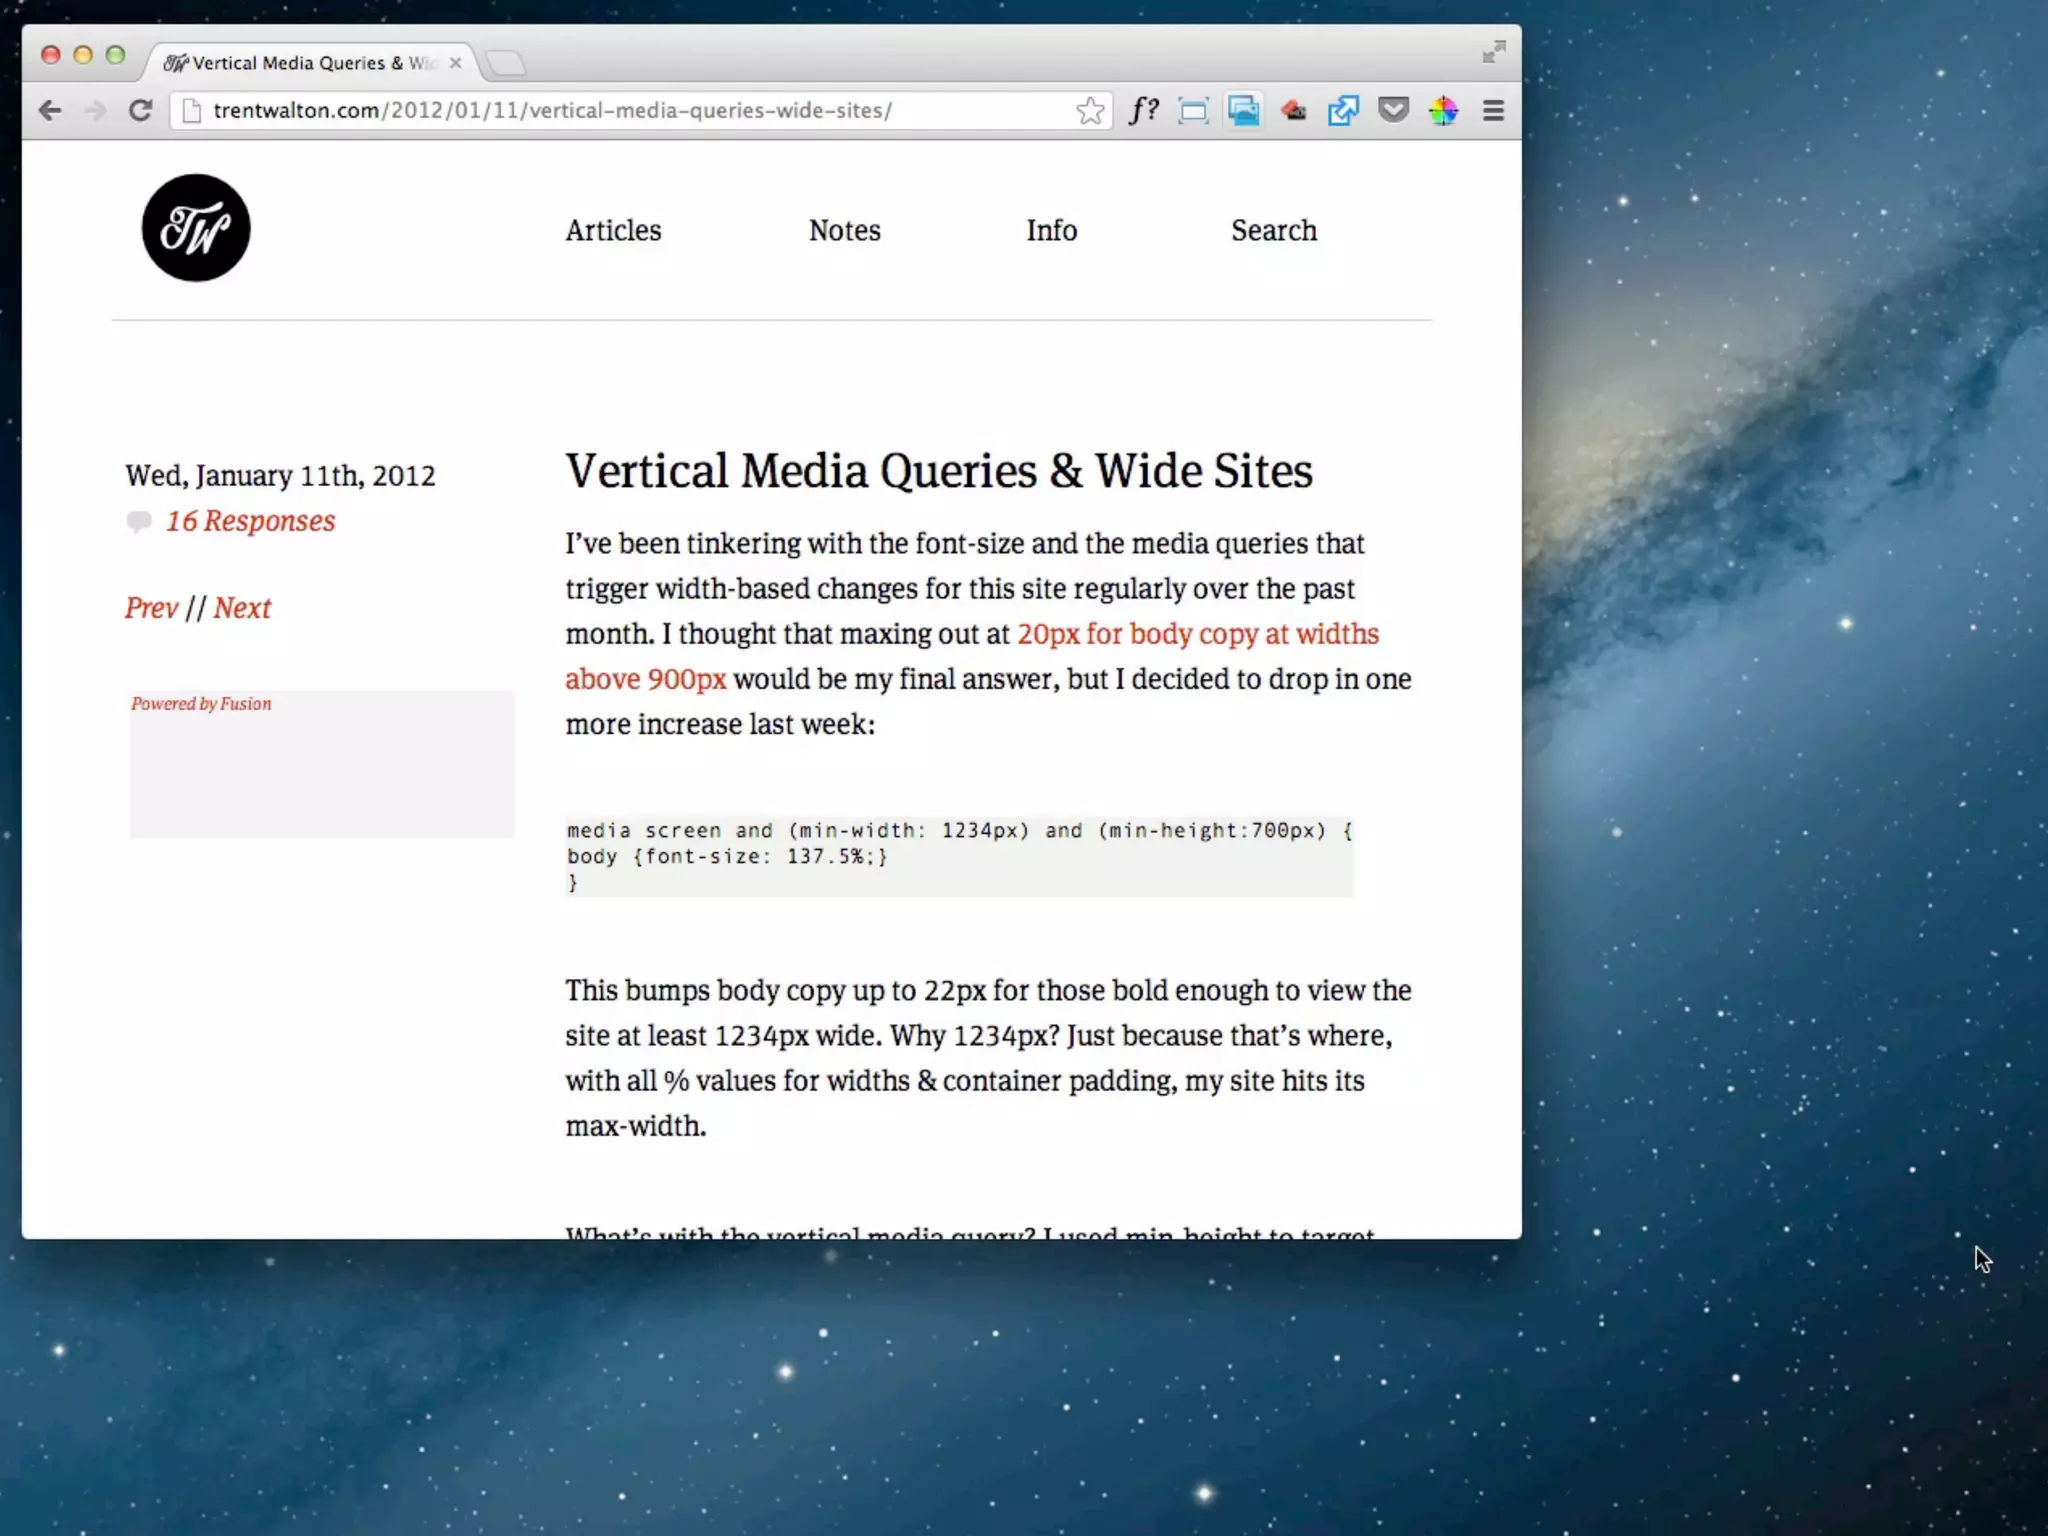Image resolution: width=2048 pixels, height=1536 pixels.
Task: Open the Search navigation link
Action: pos(1273,230)
